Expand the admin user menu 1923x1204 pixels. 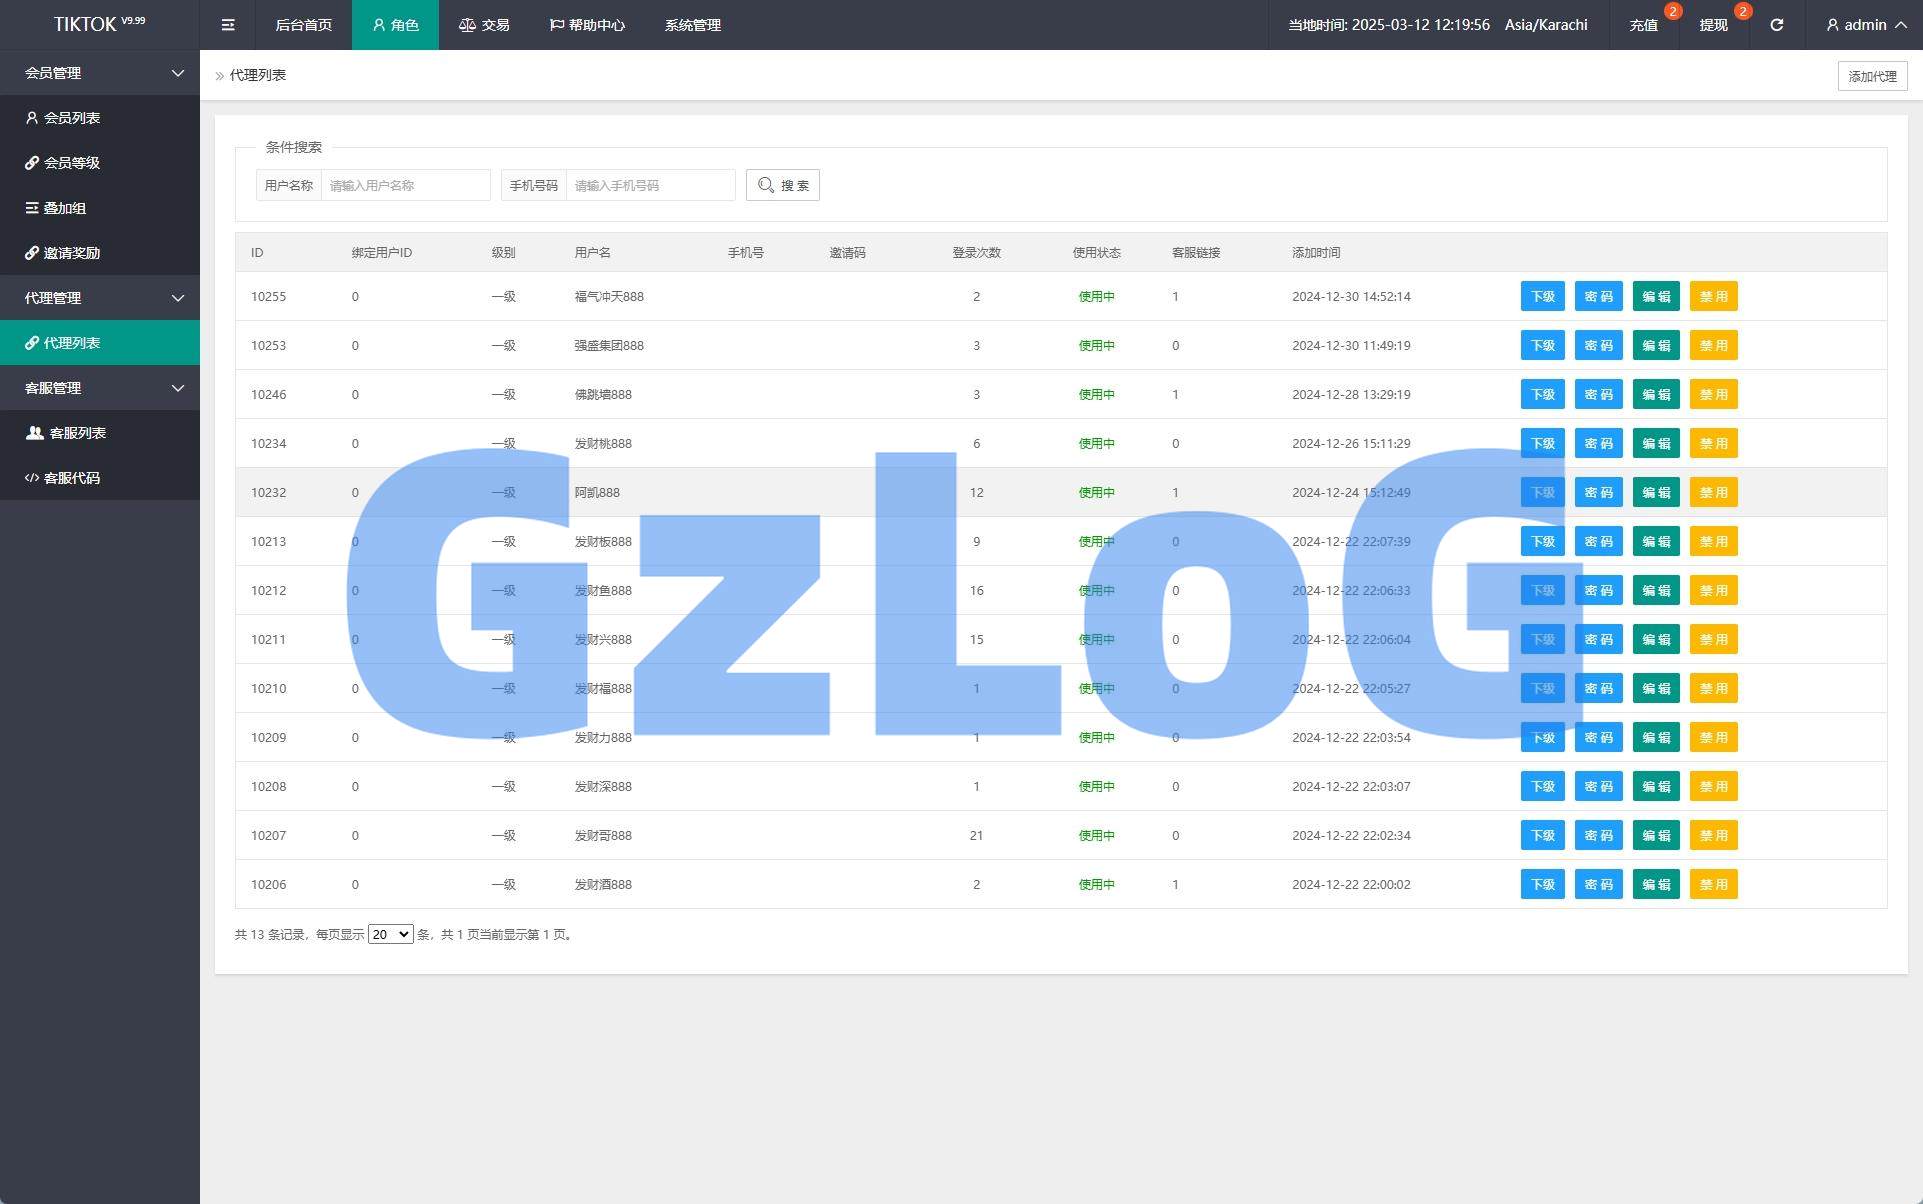[1865, 25]
